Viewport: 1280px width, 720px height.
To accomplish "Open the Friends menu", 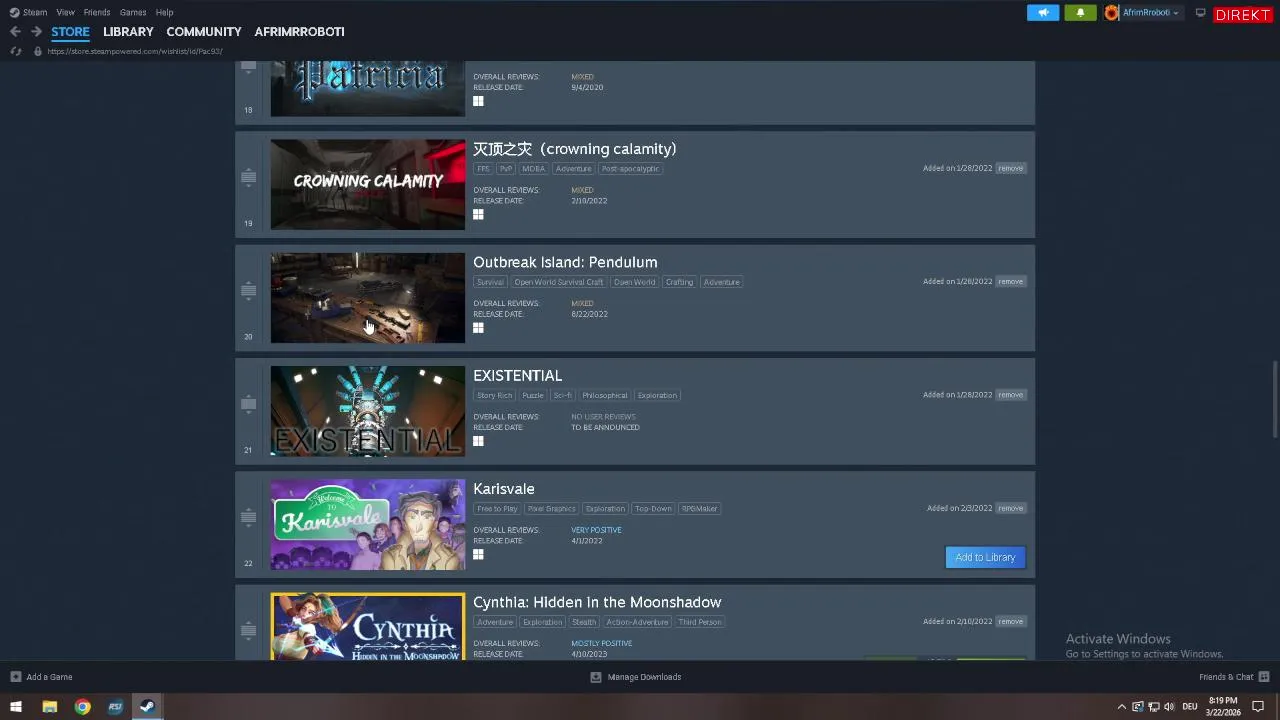I will click(97, 12).
